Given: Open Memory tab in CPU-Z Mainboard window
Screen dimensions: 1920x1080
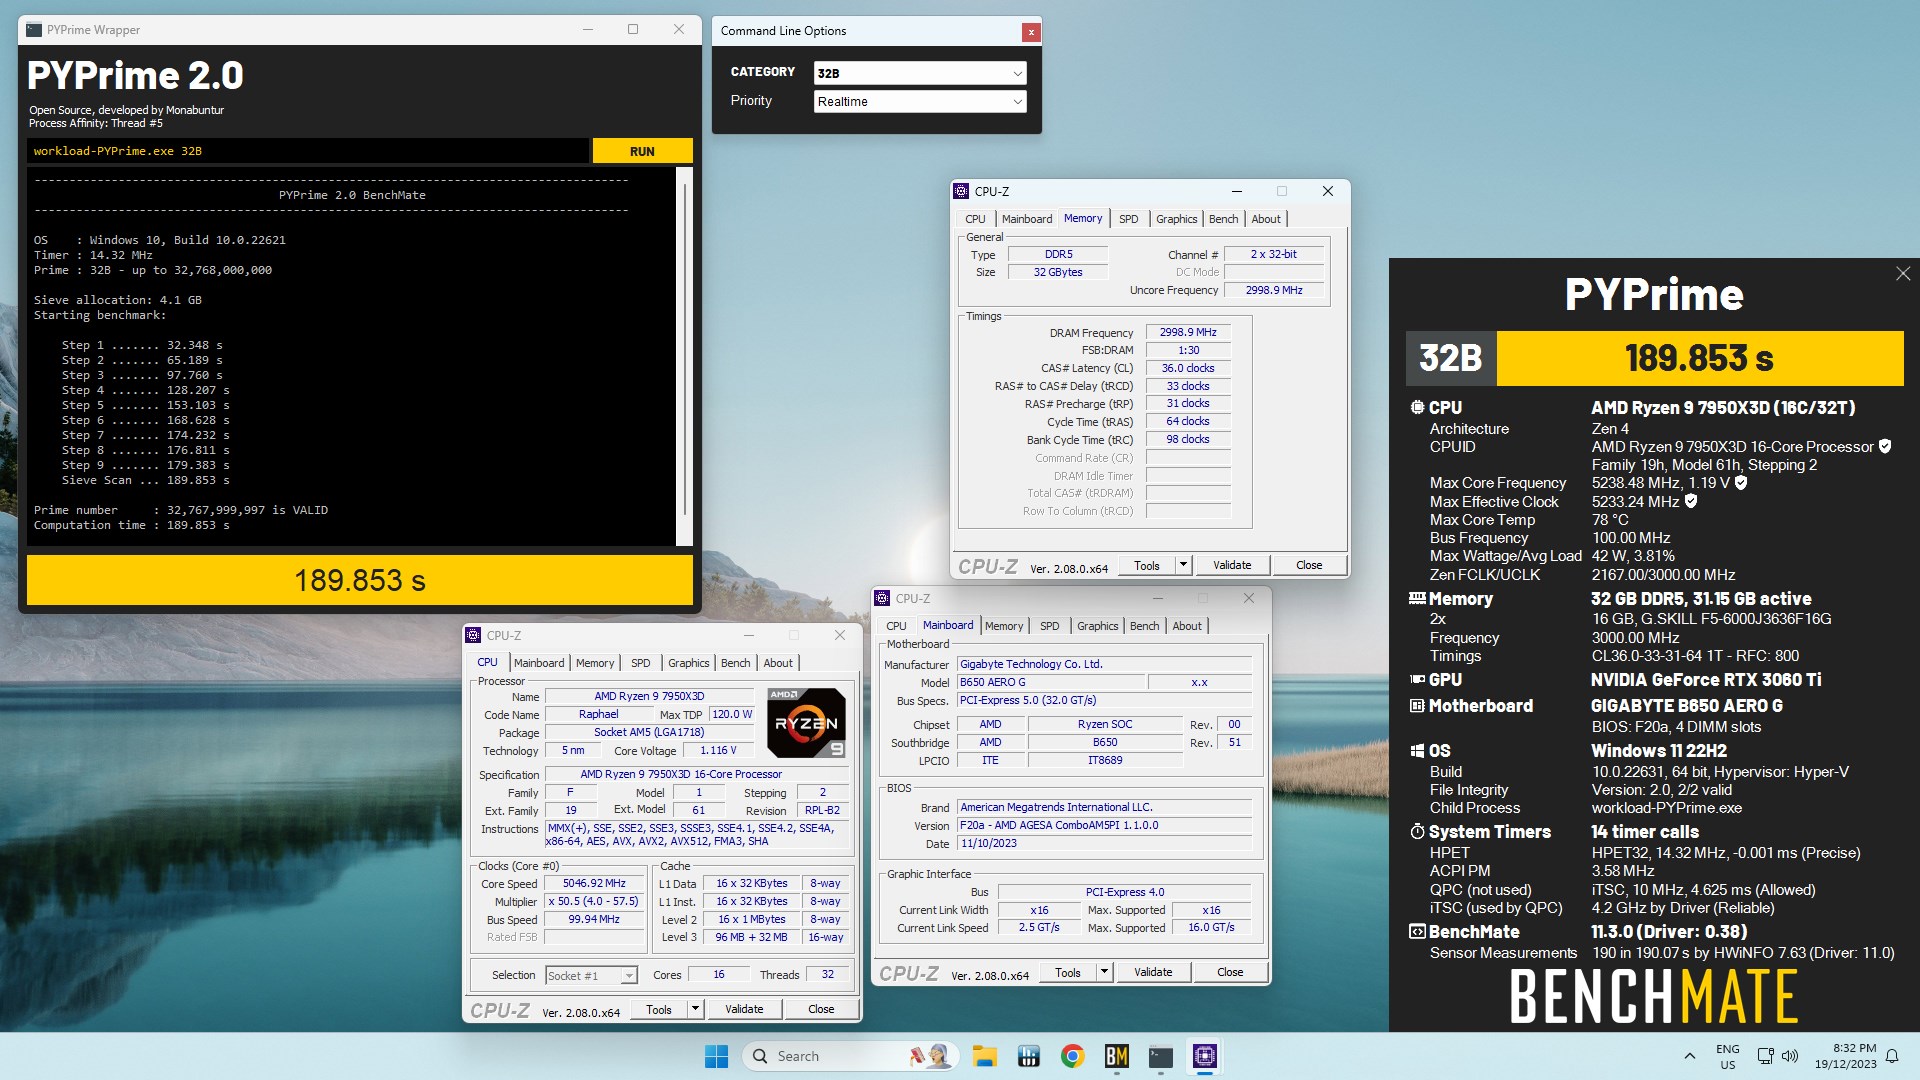Looking at the screenshot, I should 1003,626.
